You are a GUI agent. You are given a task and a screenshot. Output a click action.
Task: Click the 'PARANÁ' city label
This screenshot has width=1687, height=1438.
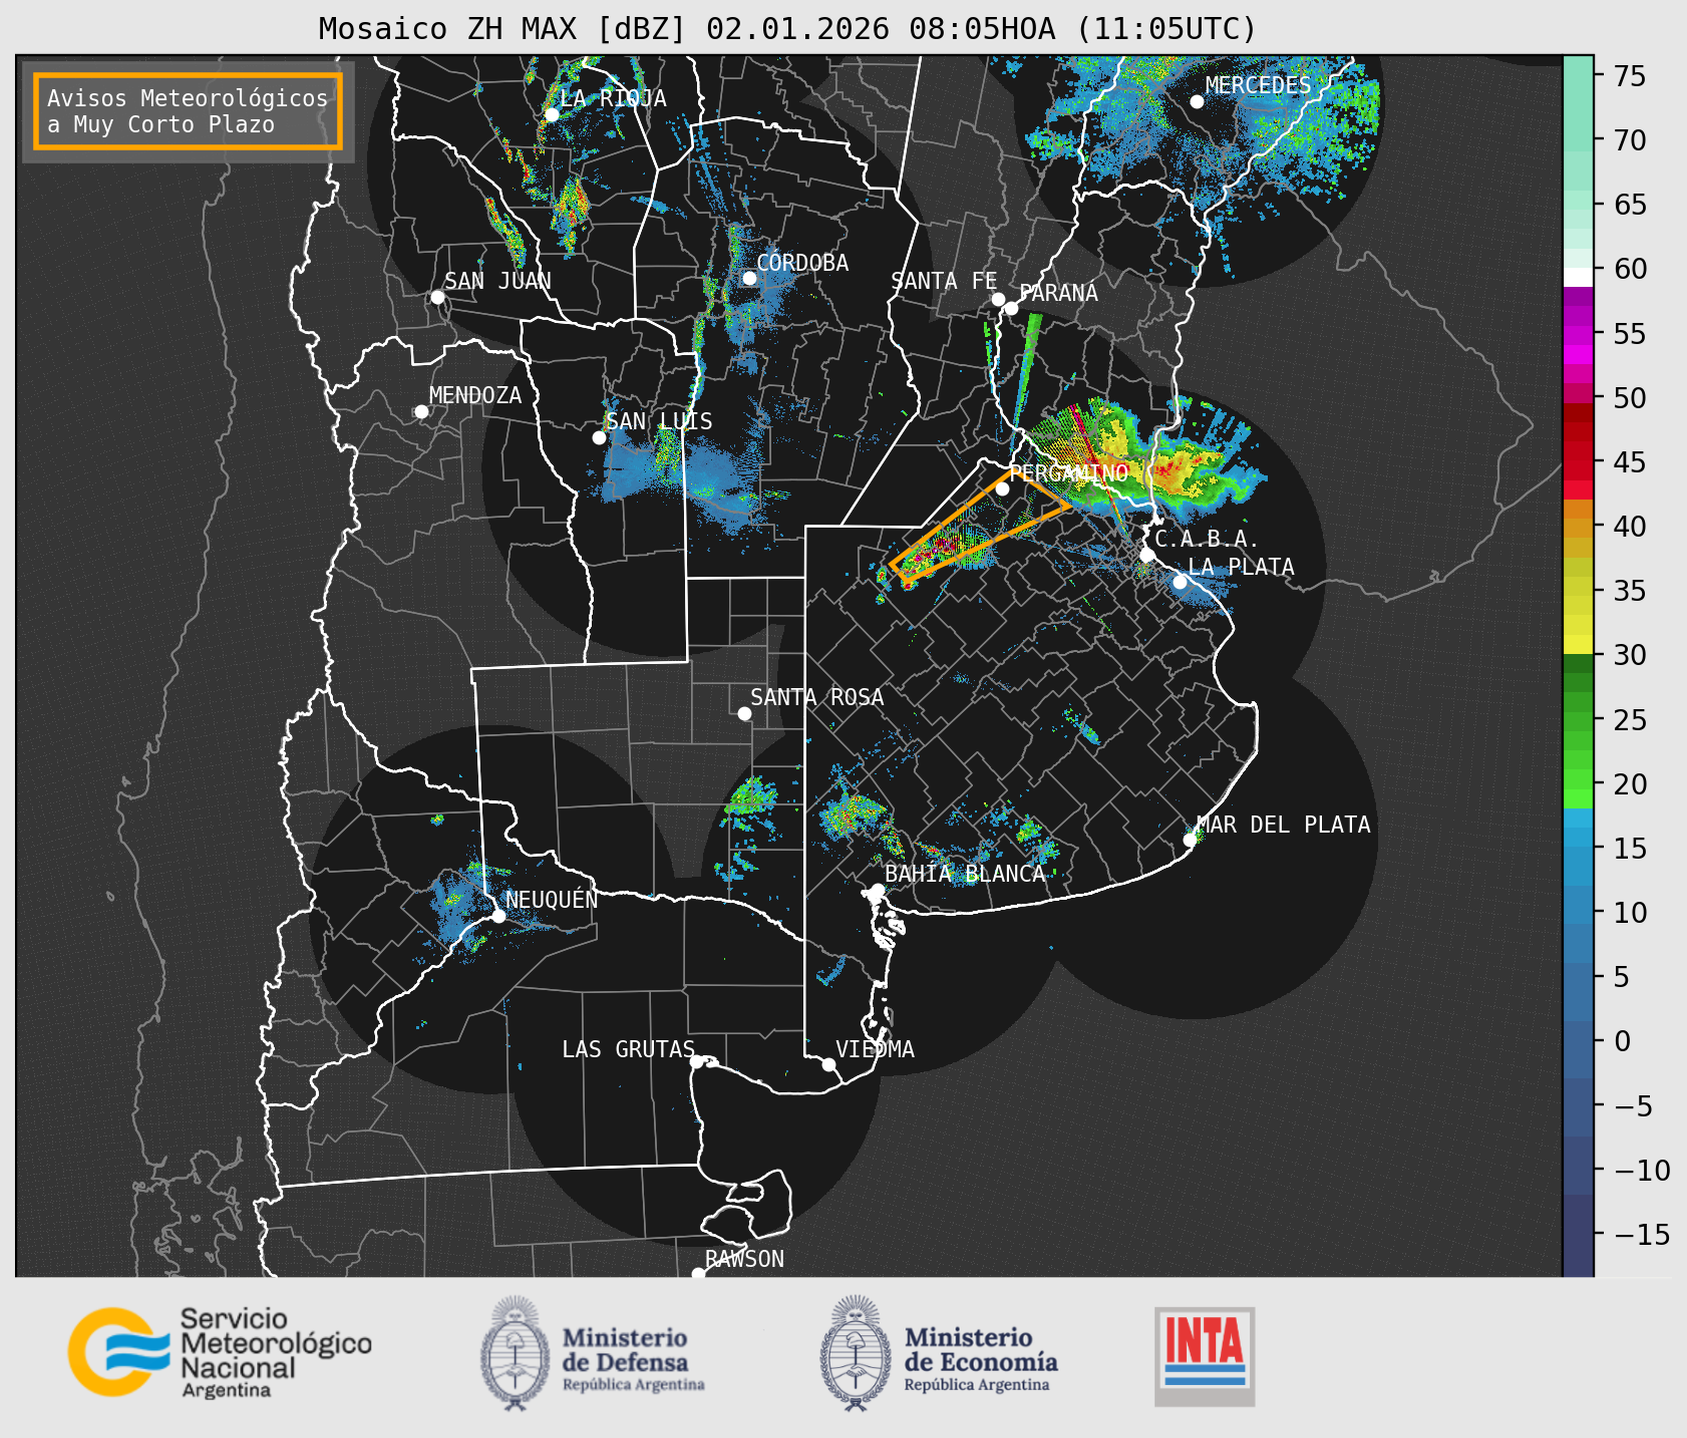coord(1058,293)
